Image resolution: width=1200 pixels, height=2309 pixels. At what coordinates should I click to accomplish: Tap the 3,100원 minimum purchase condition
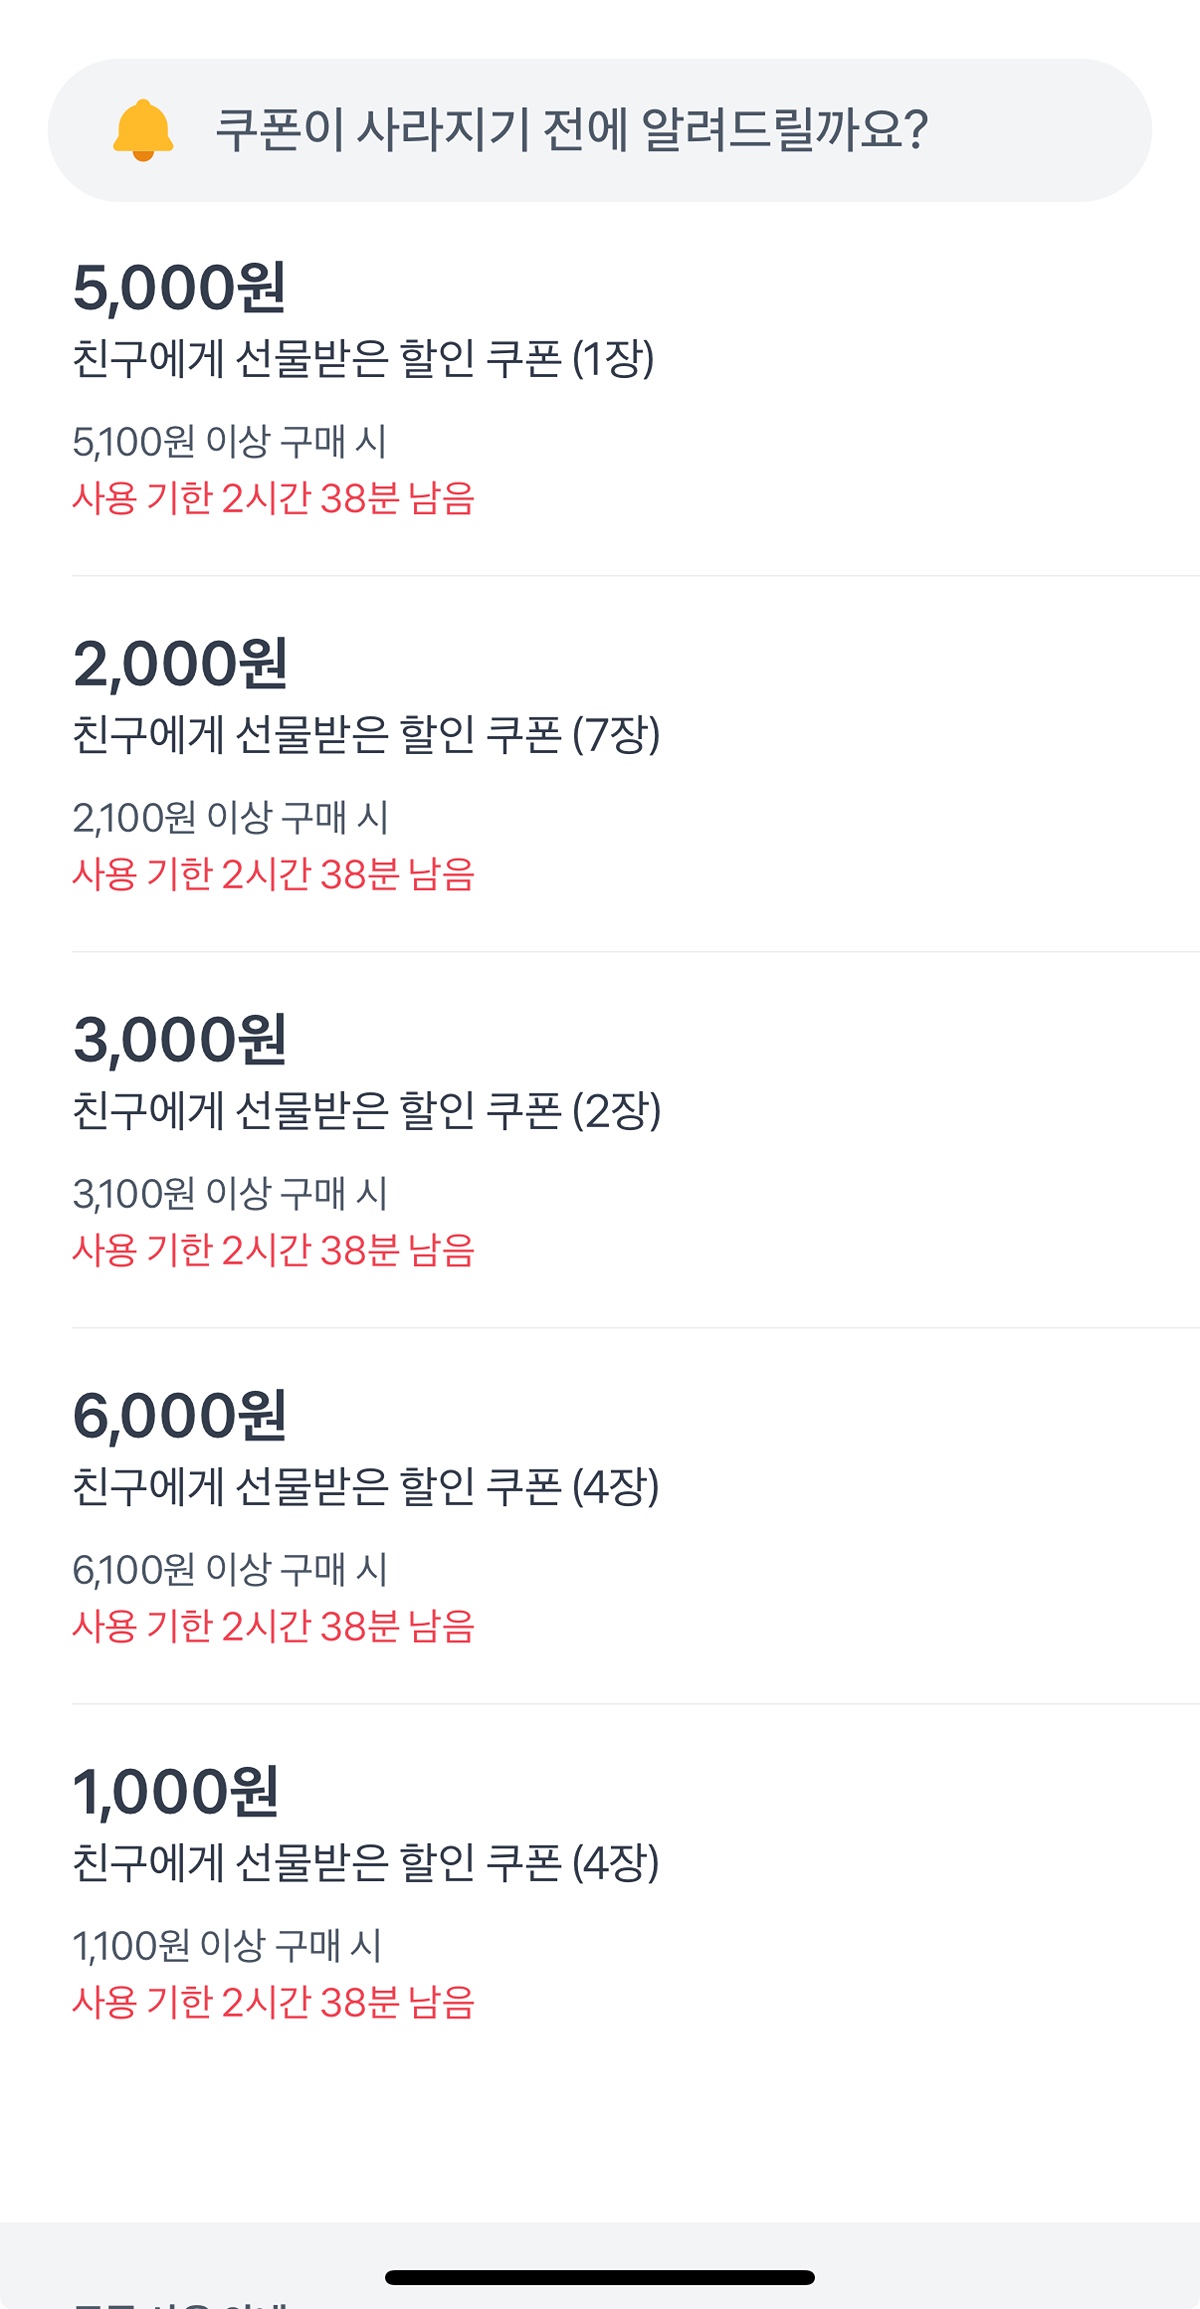coord(229,1193)
